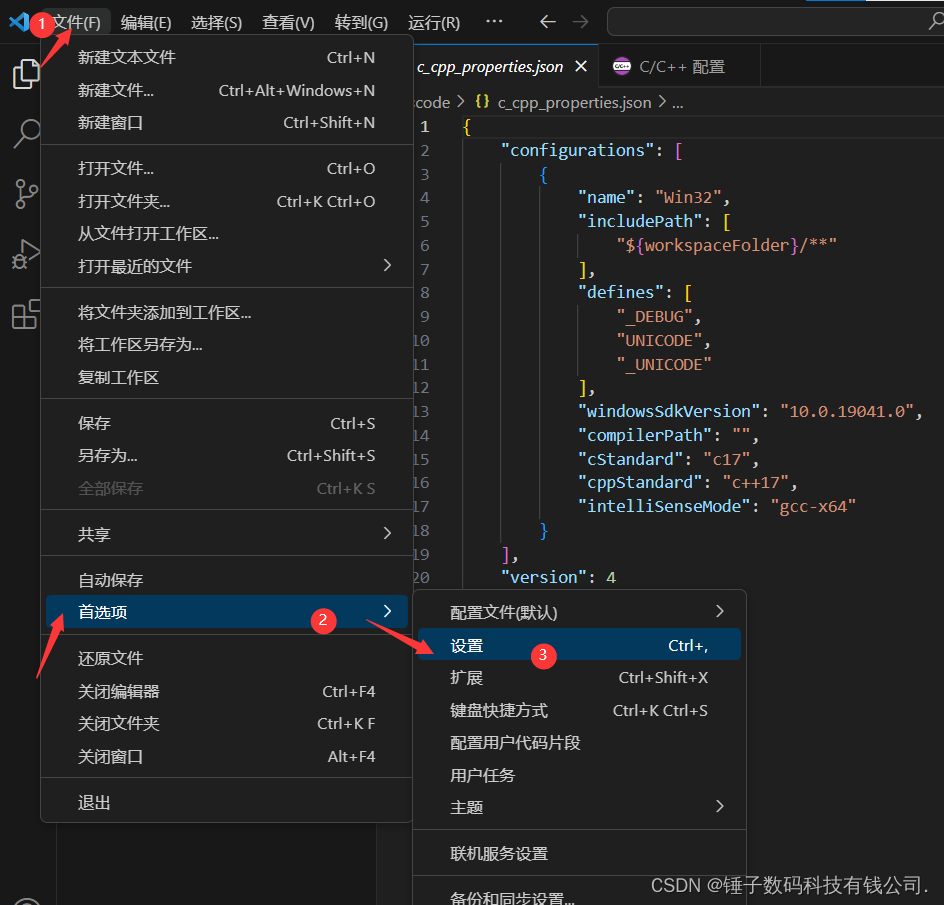Open the Extensions view icon
This screenshot has width=944, height=905.
[x=25, y=316]
